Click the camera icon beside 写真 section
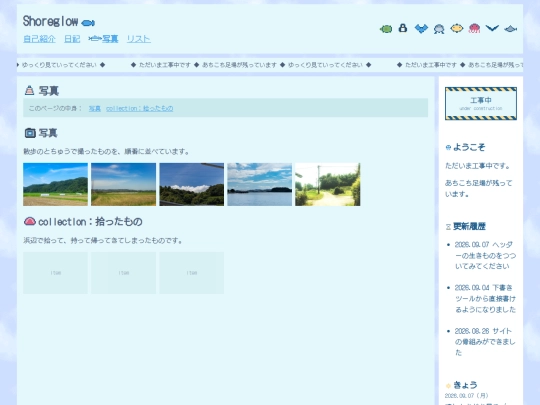This screenshot has width=540, height=405. click(x=30, y=133)
